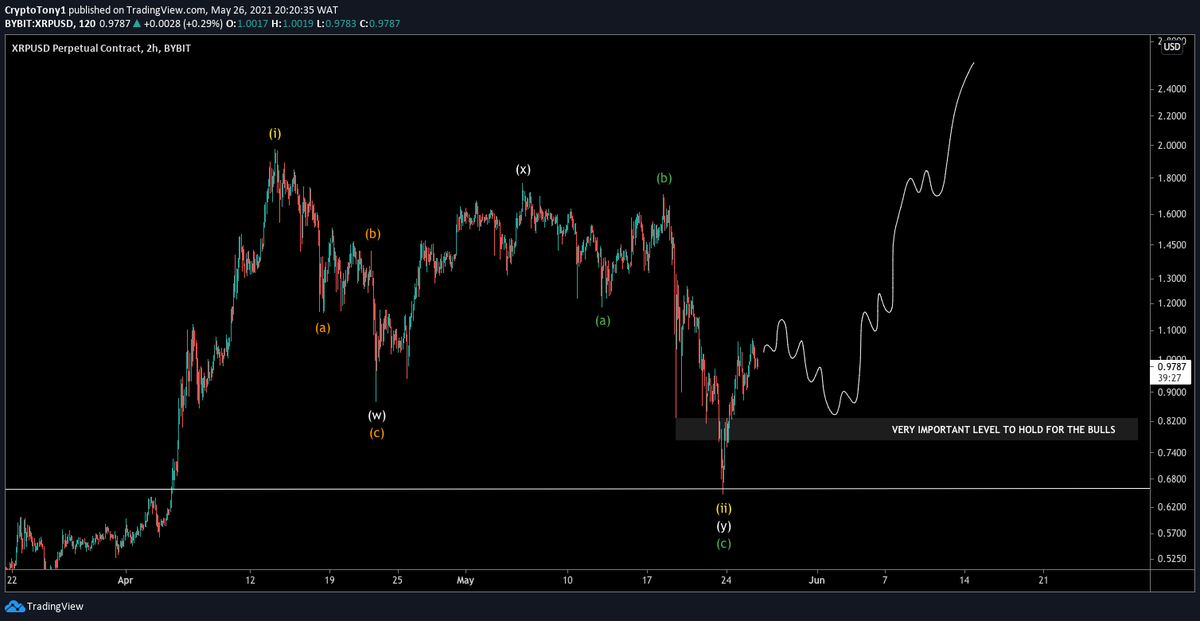The image size is (1200, 621).
Task: Click the 25 date label on time axis
Action: [x=397, y=579]
